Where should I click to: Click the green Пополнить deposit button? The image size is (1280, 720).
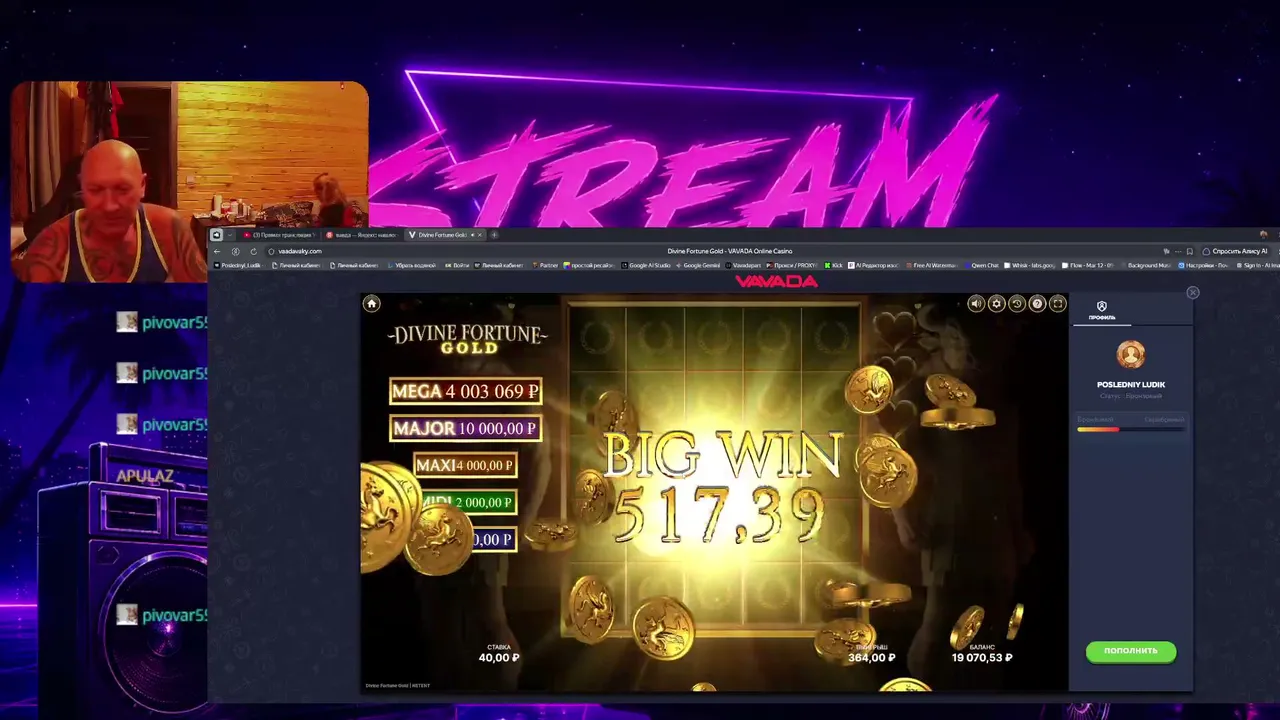click(1131, 651)
